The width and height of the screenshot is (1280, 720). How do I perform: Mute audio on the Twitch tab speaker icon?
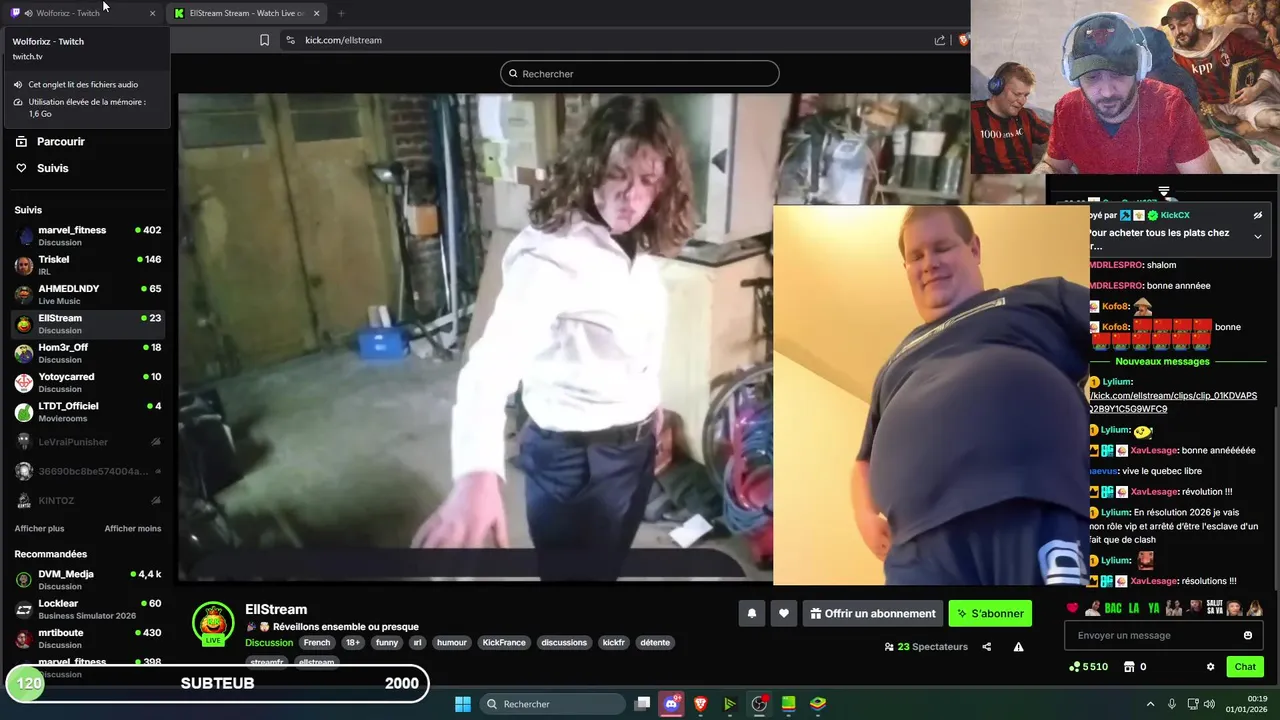28,13
